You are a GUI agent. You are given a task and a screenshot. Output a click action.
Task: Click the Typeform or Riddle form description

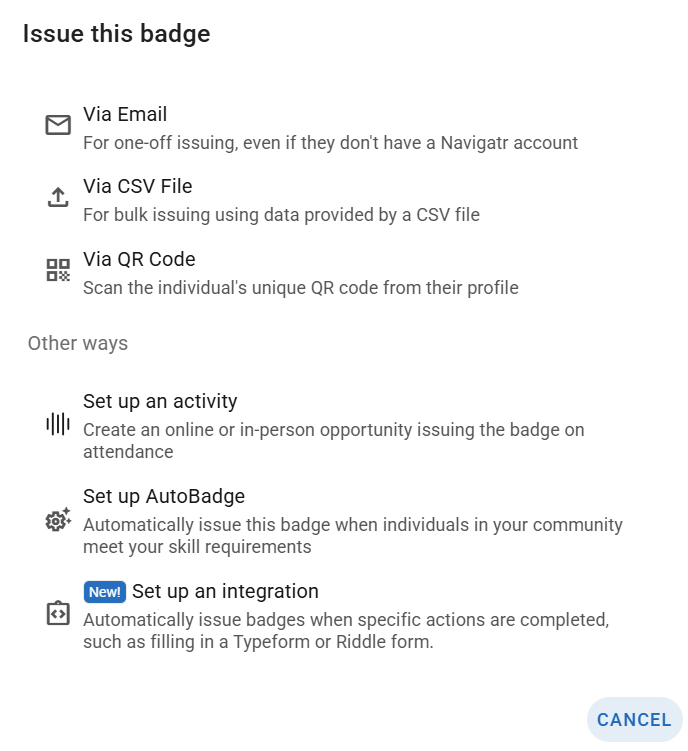click(346, 631)
